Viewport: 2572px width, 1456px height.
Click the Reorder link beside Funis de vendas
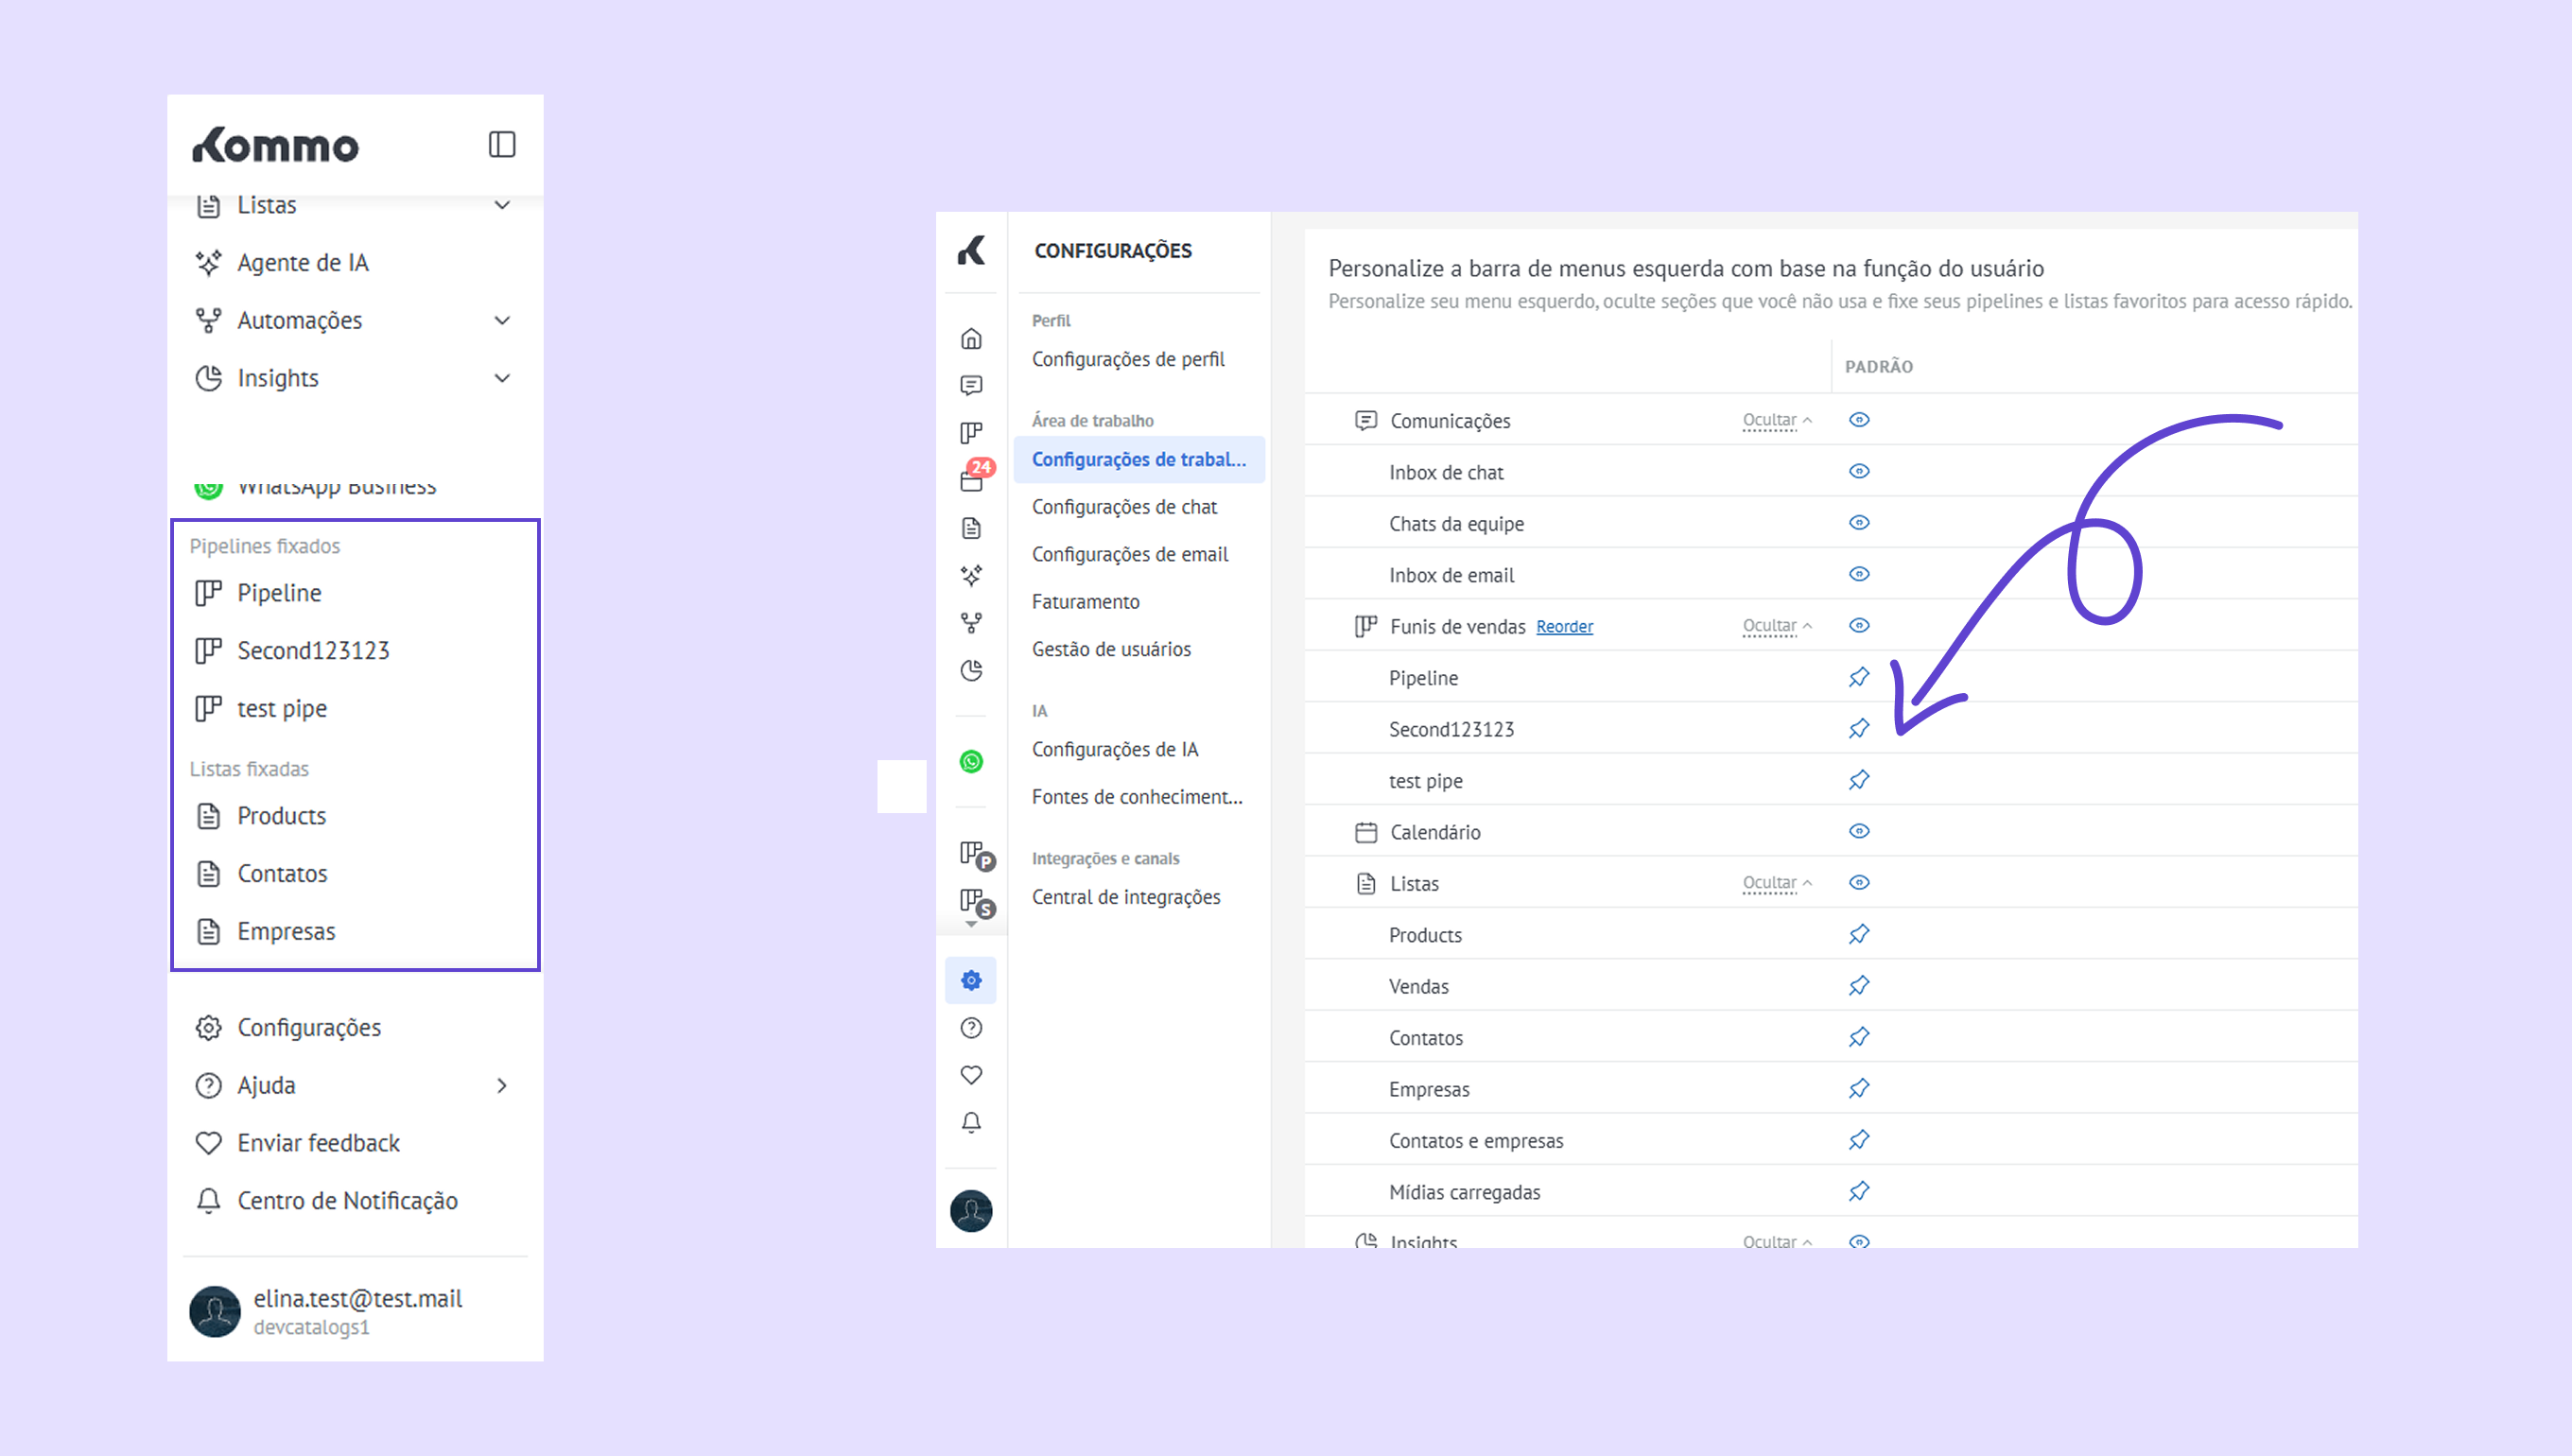[1564, 627]
